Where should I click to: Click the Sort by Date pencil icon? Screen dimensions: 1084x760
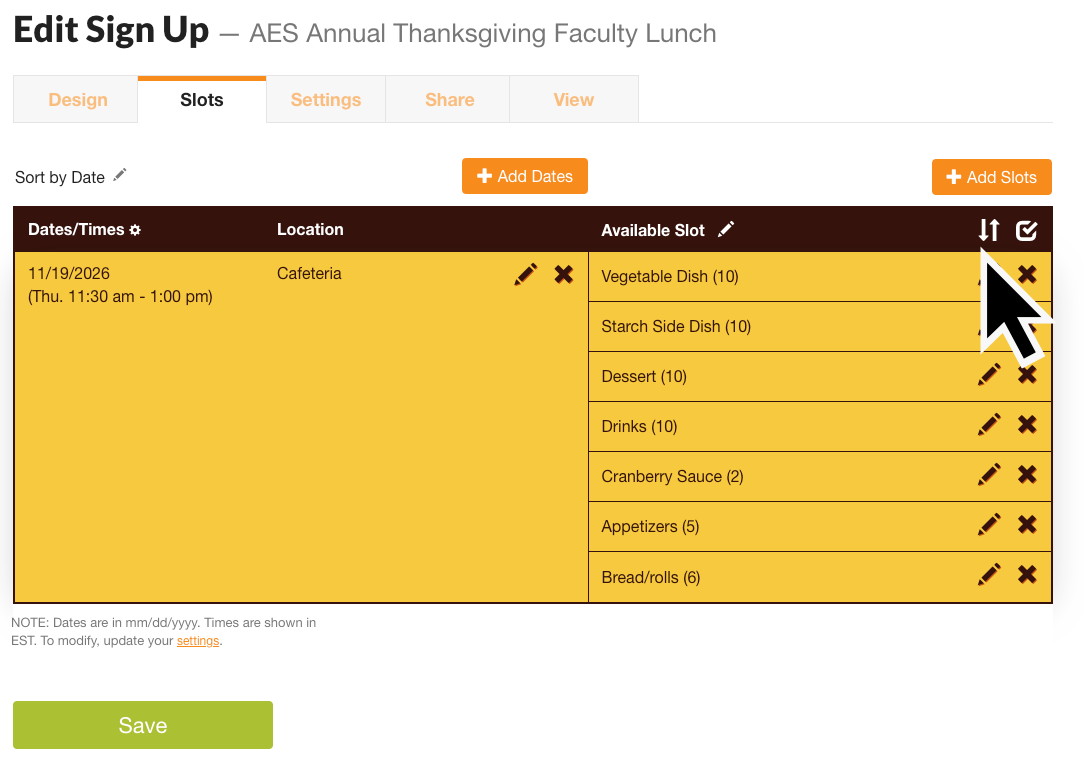click(120, 175)
